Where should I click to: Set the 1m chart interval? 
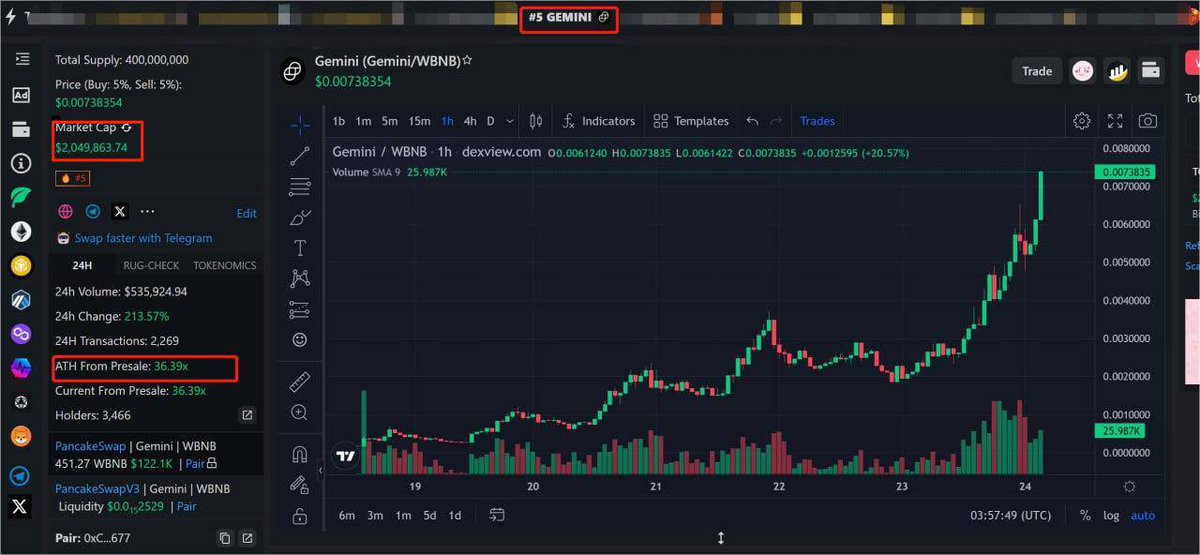pyautogui.click(x=364, y=121)
